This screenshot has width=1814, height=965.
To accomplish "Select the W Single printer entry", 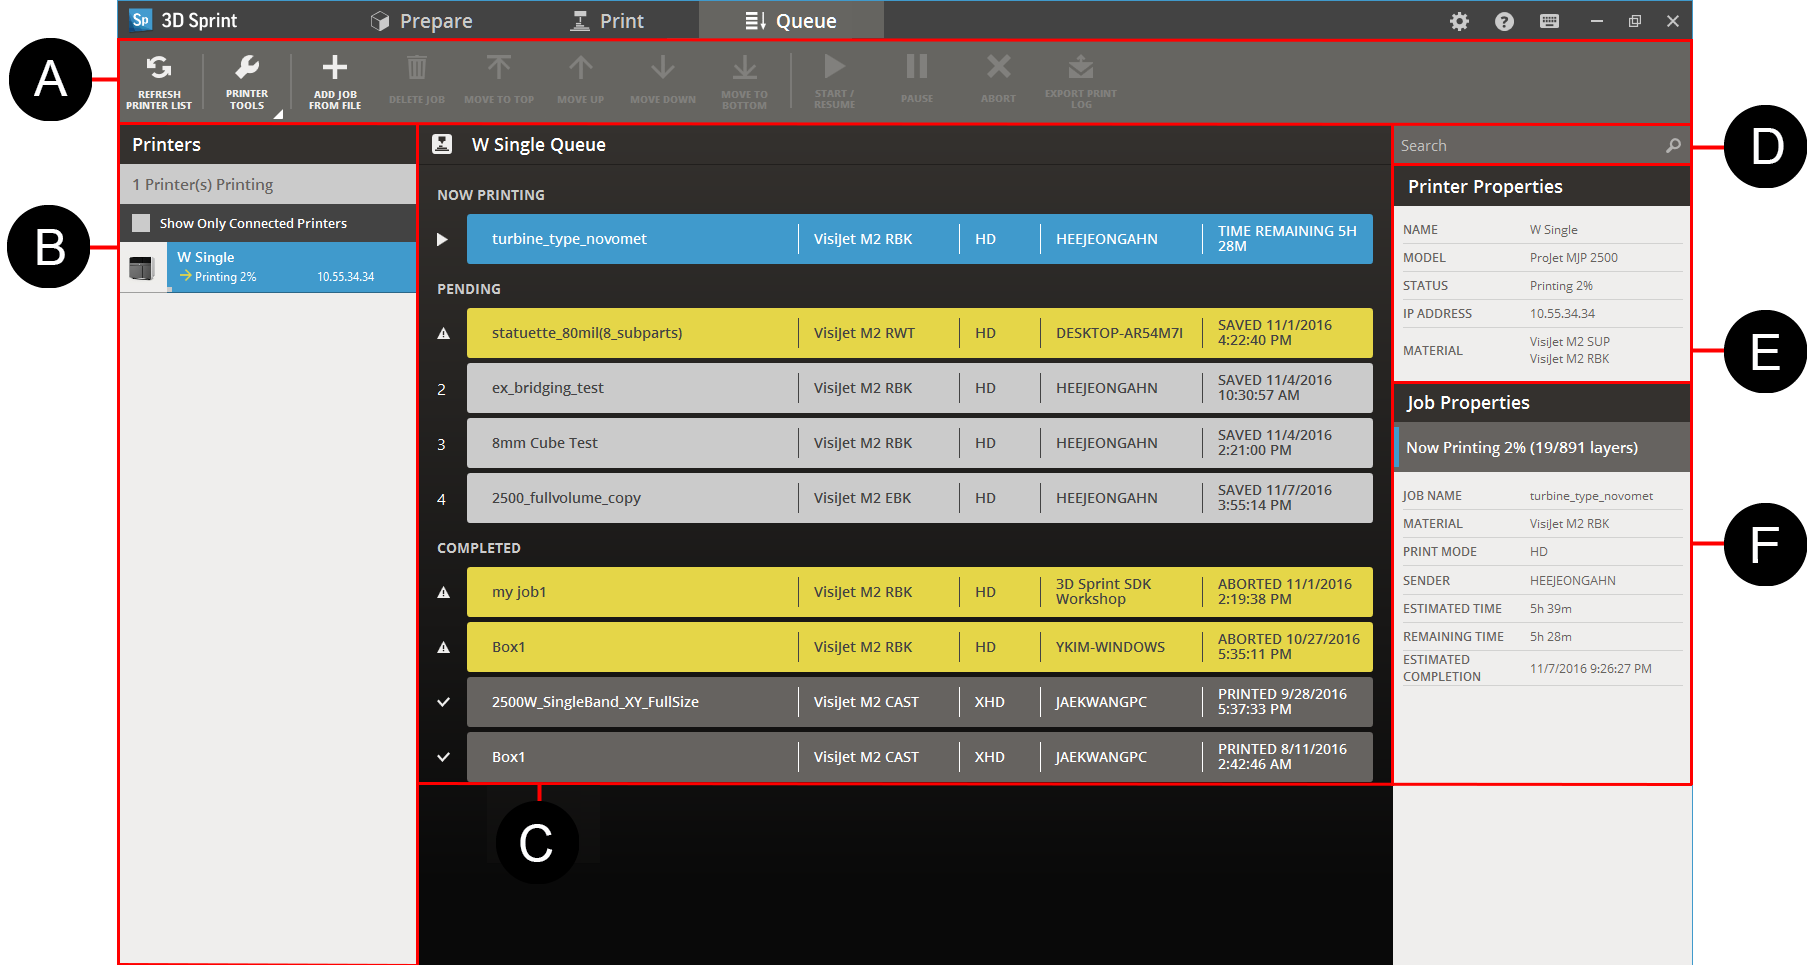I will click(x=268, y=267).
